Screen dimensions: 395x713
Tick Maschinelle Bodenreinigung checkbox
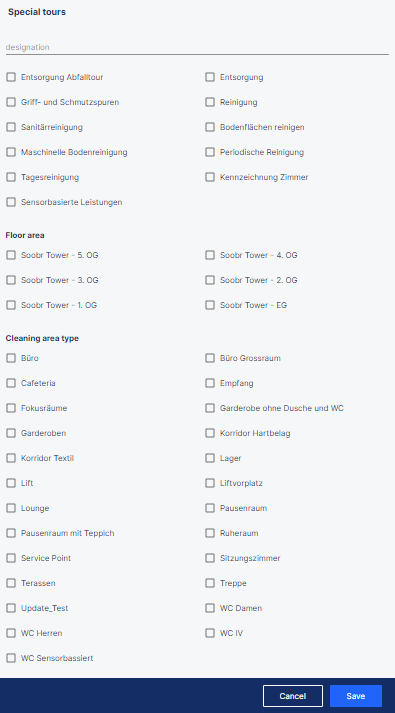(x=11, y=152)
